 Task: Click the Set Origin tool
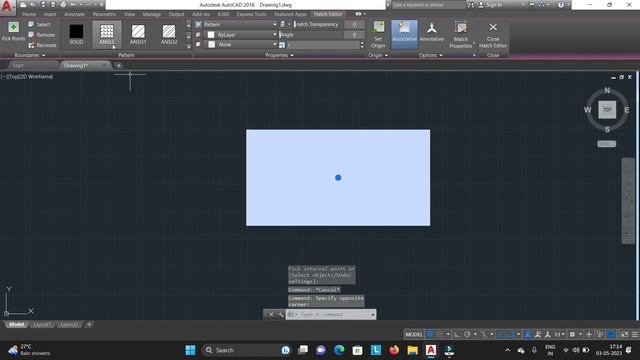(x=378, y=35)
